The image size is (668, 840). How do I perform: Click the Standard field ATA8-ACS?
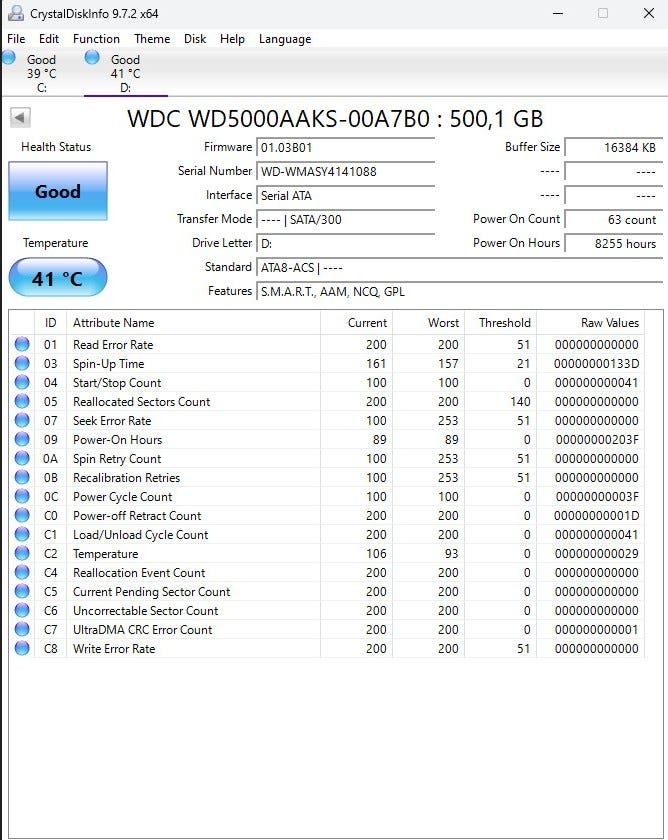point(460,268)
